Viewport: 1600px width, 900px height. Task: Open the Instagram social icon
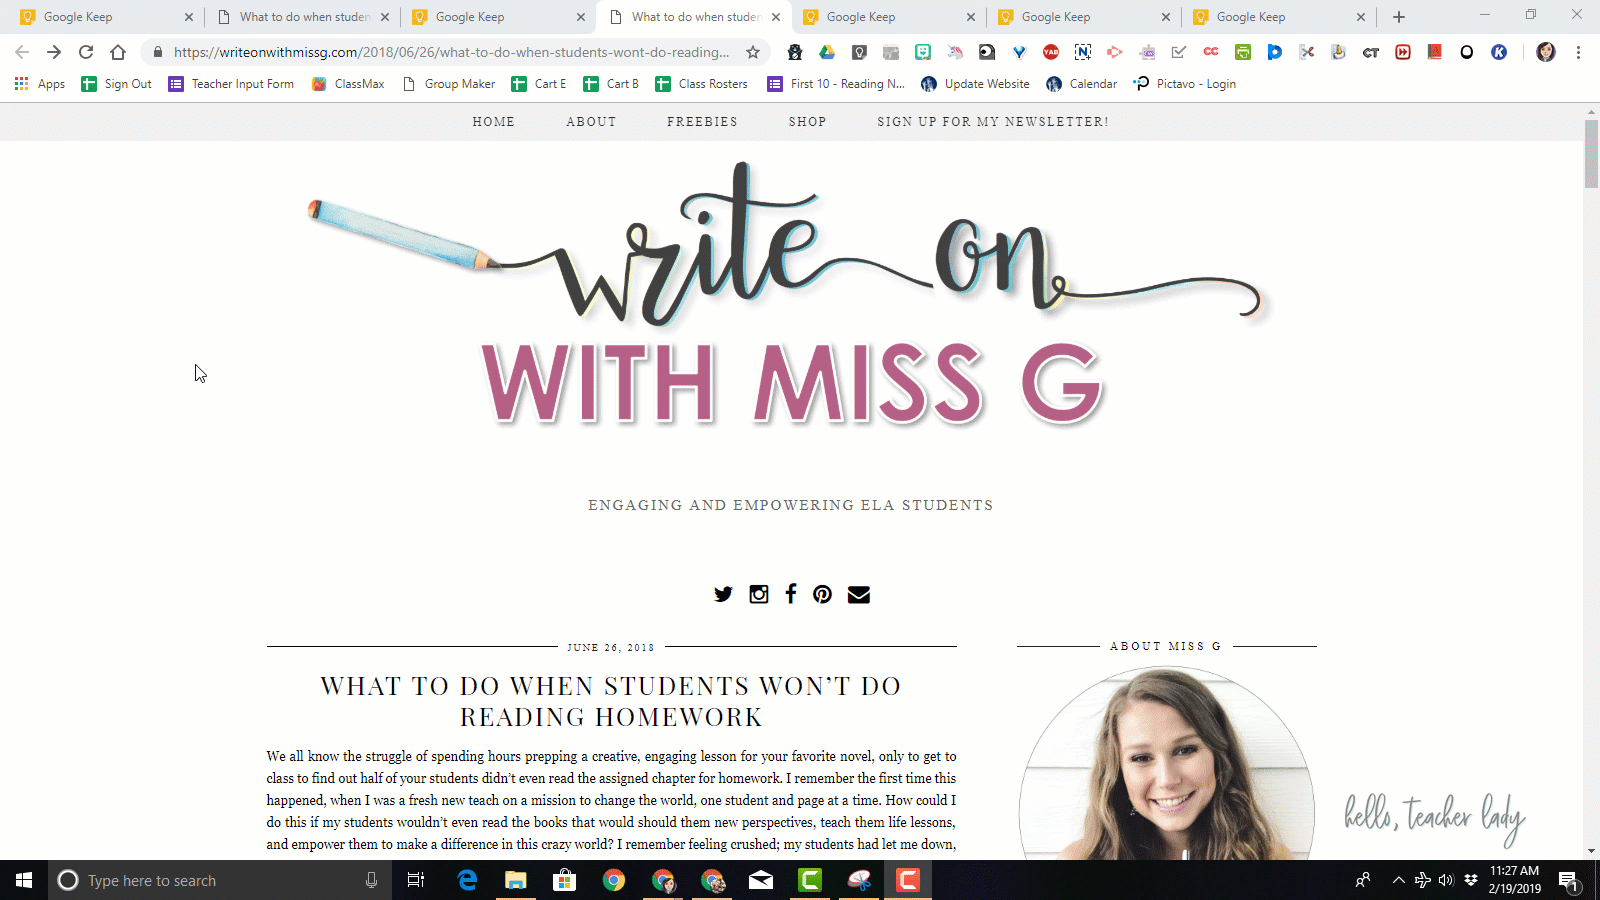(759, 594)
